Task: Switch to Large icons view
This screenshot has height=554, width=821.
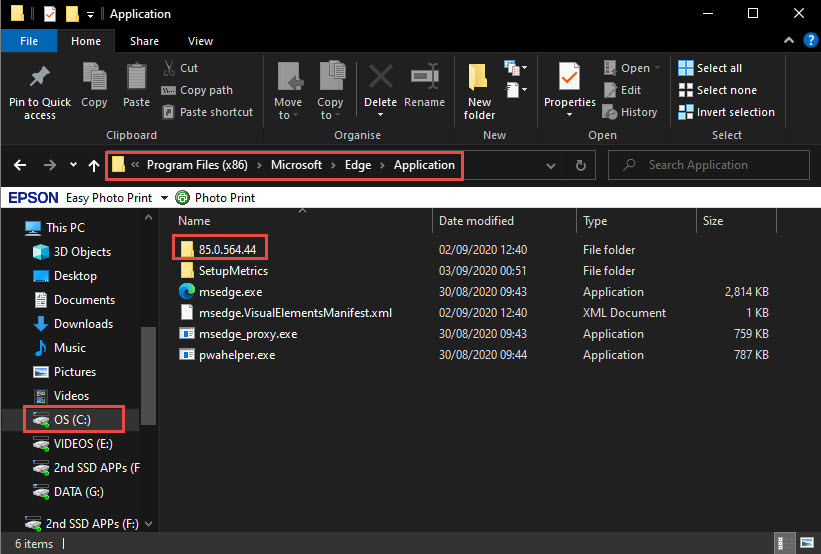Action: [x=807, y=544]
